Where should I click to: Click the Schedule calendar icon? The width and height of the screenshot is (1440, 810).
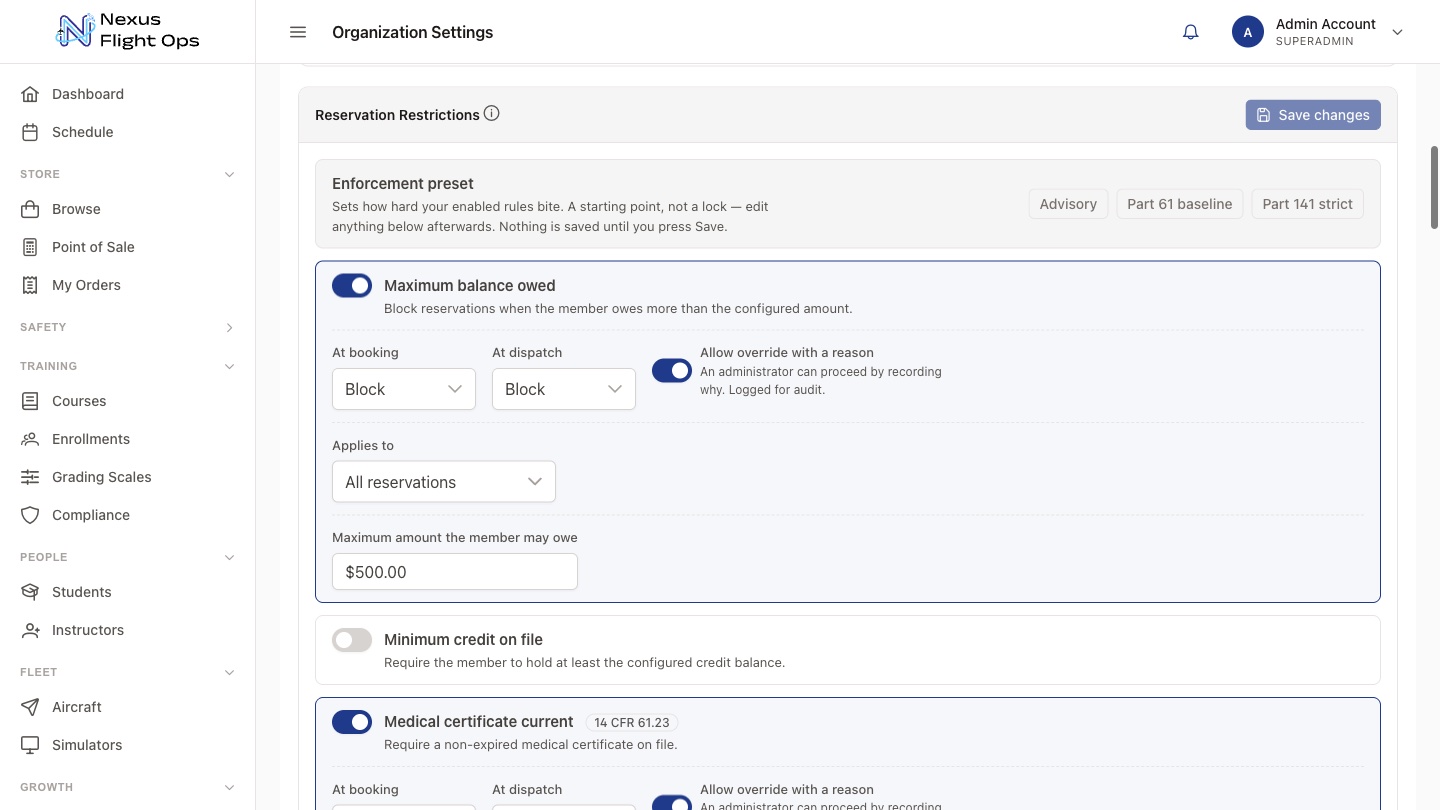(x=30, y=132)
